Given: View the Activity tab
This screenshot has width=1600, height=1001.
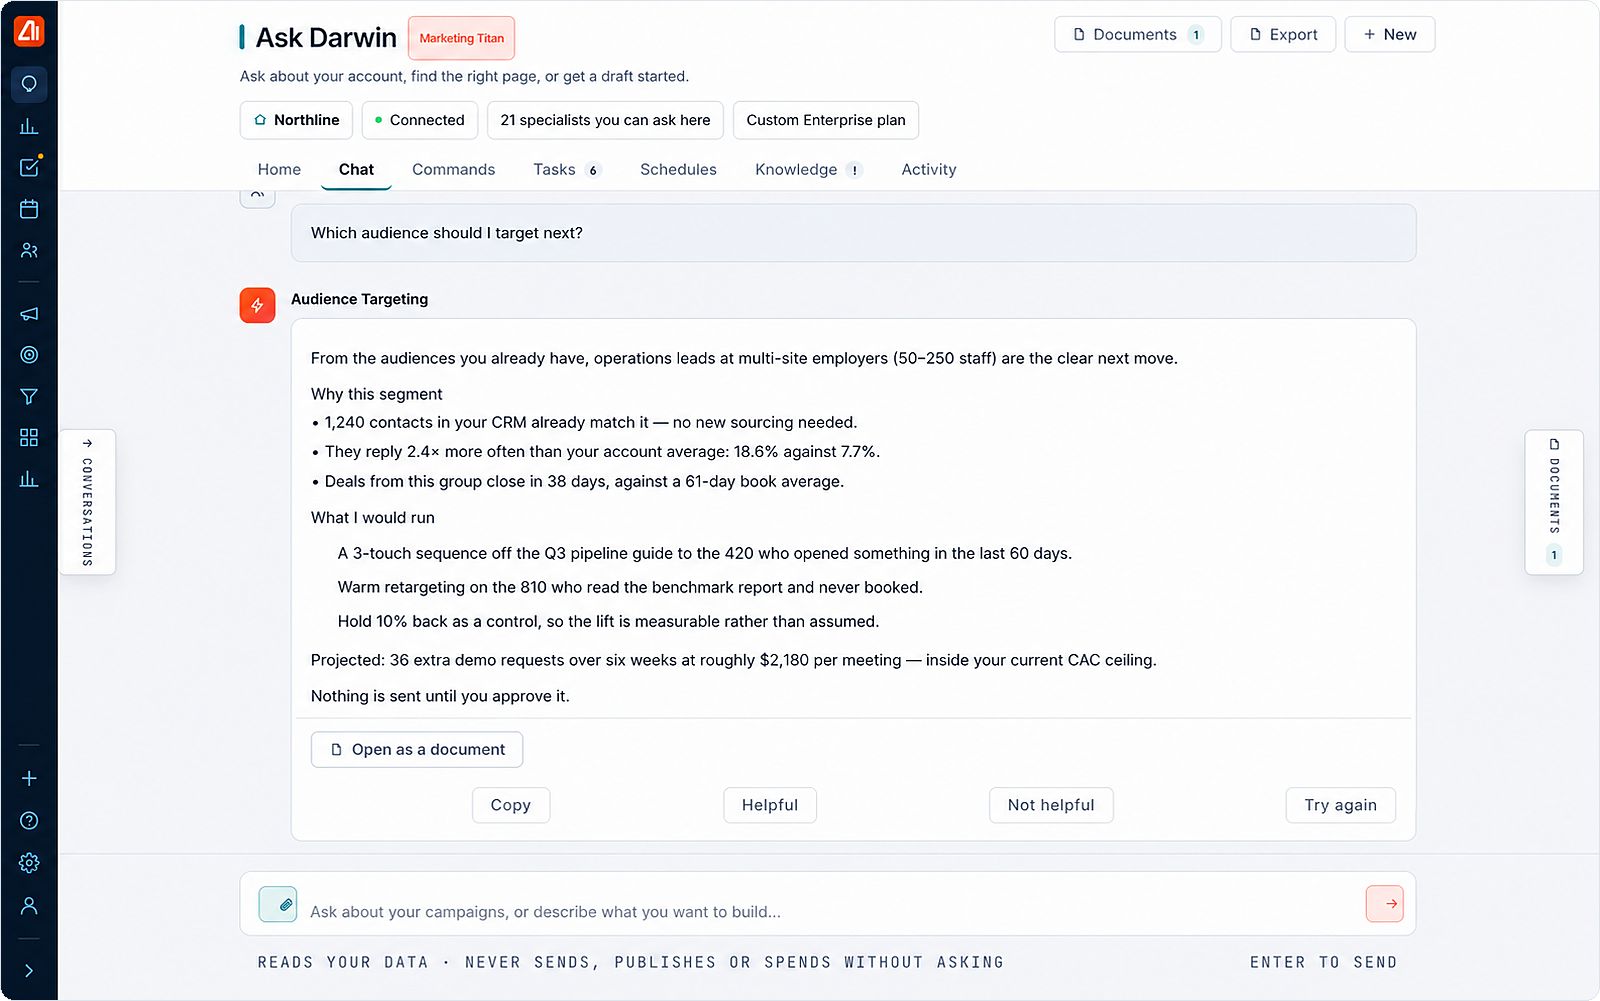Looking at the screenshot, I should (928, 170).
